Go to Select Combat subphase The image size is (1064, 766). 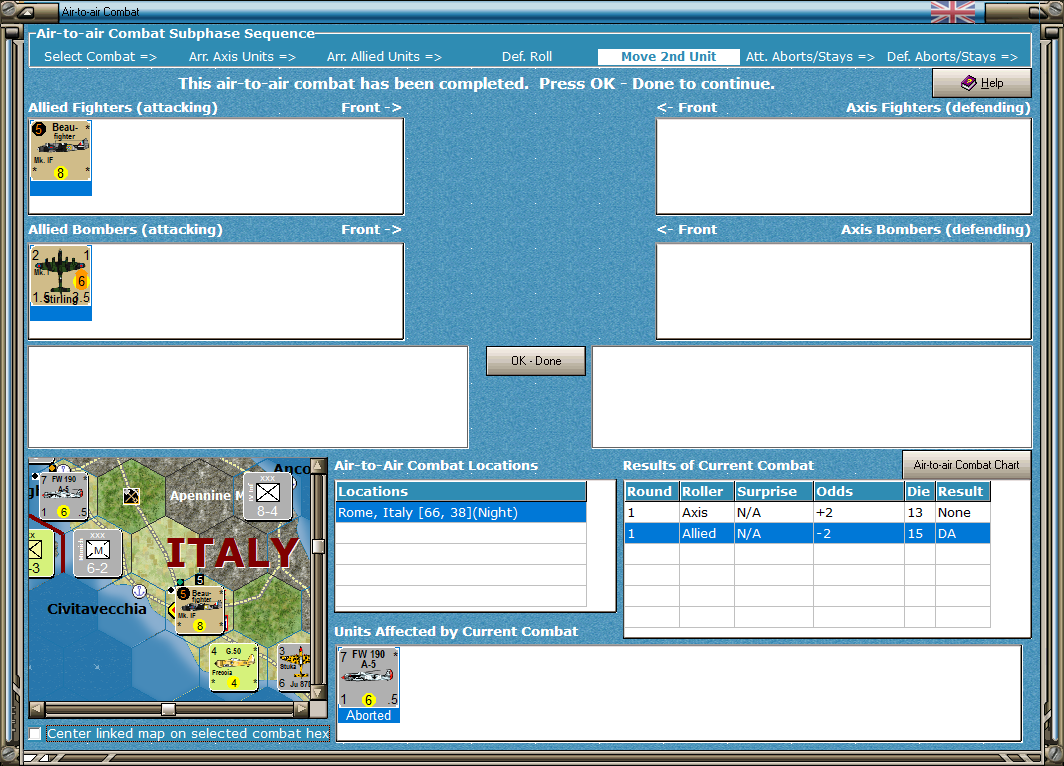pos(100,57)
